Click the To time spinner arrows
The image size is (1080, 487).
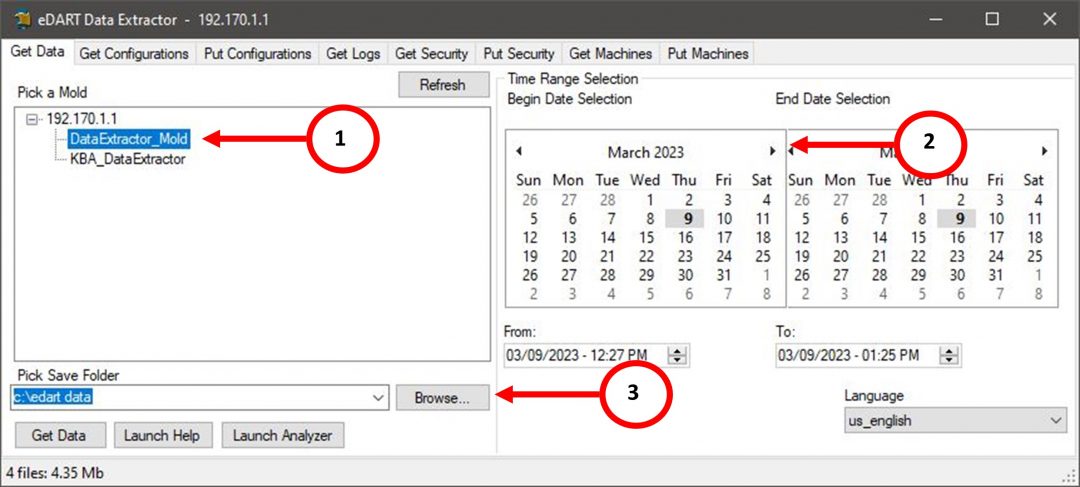950,355
